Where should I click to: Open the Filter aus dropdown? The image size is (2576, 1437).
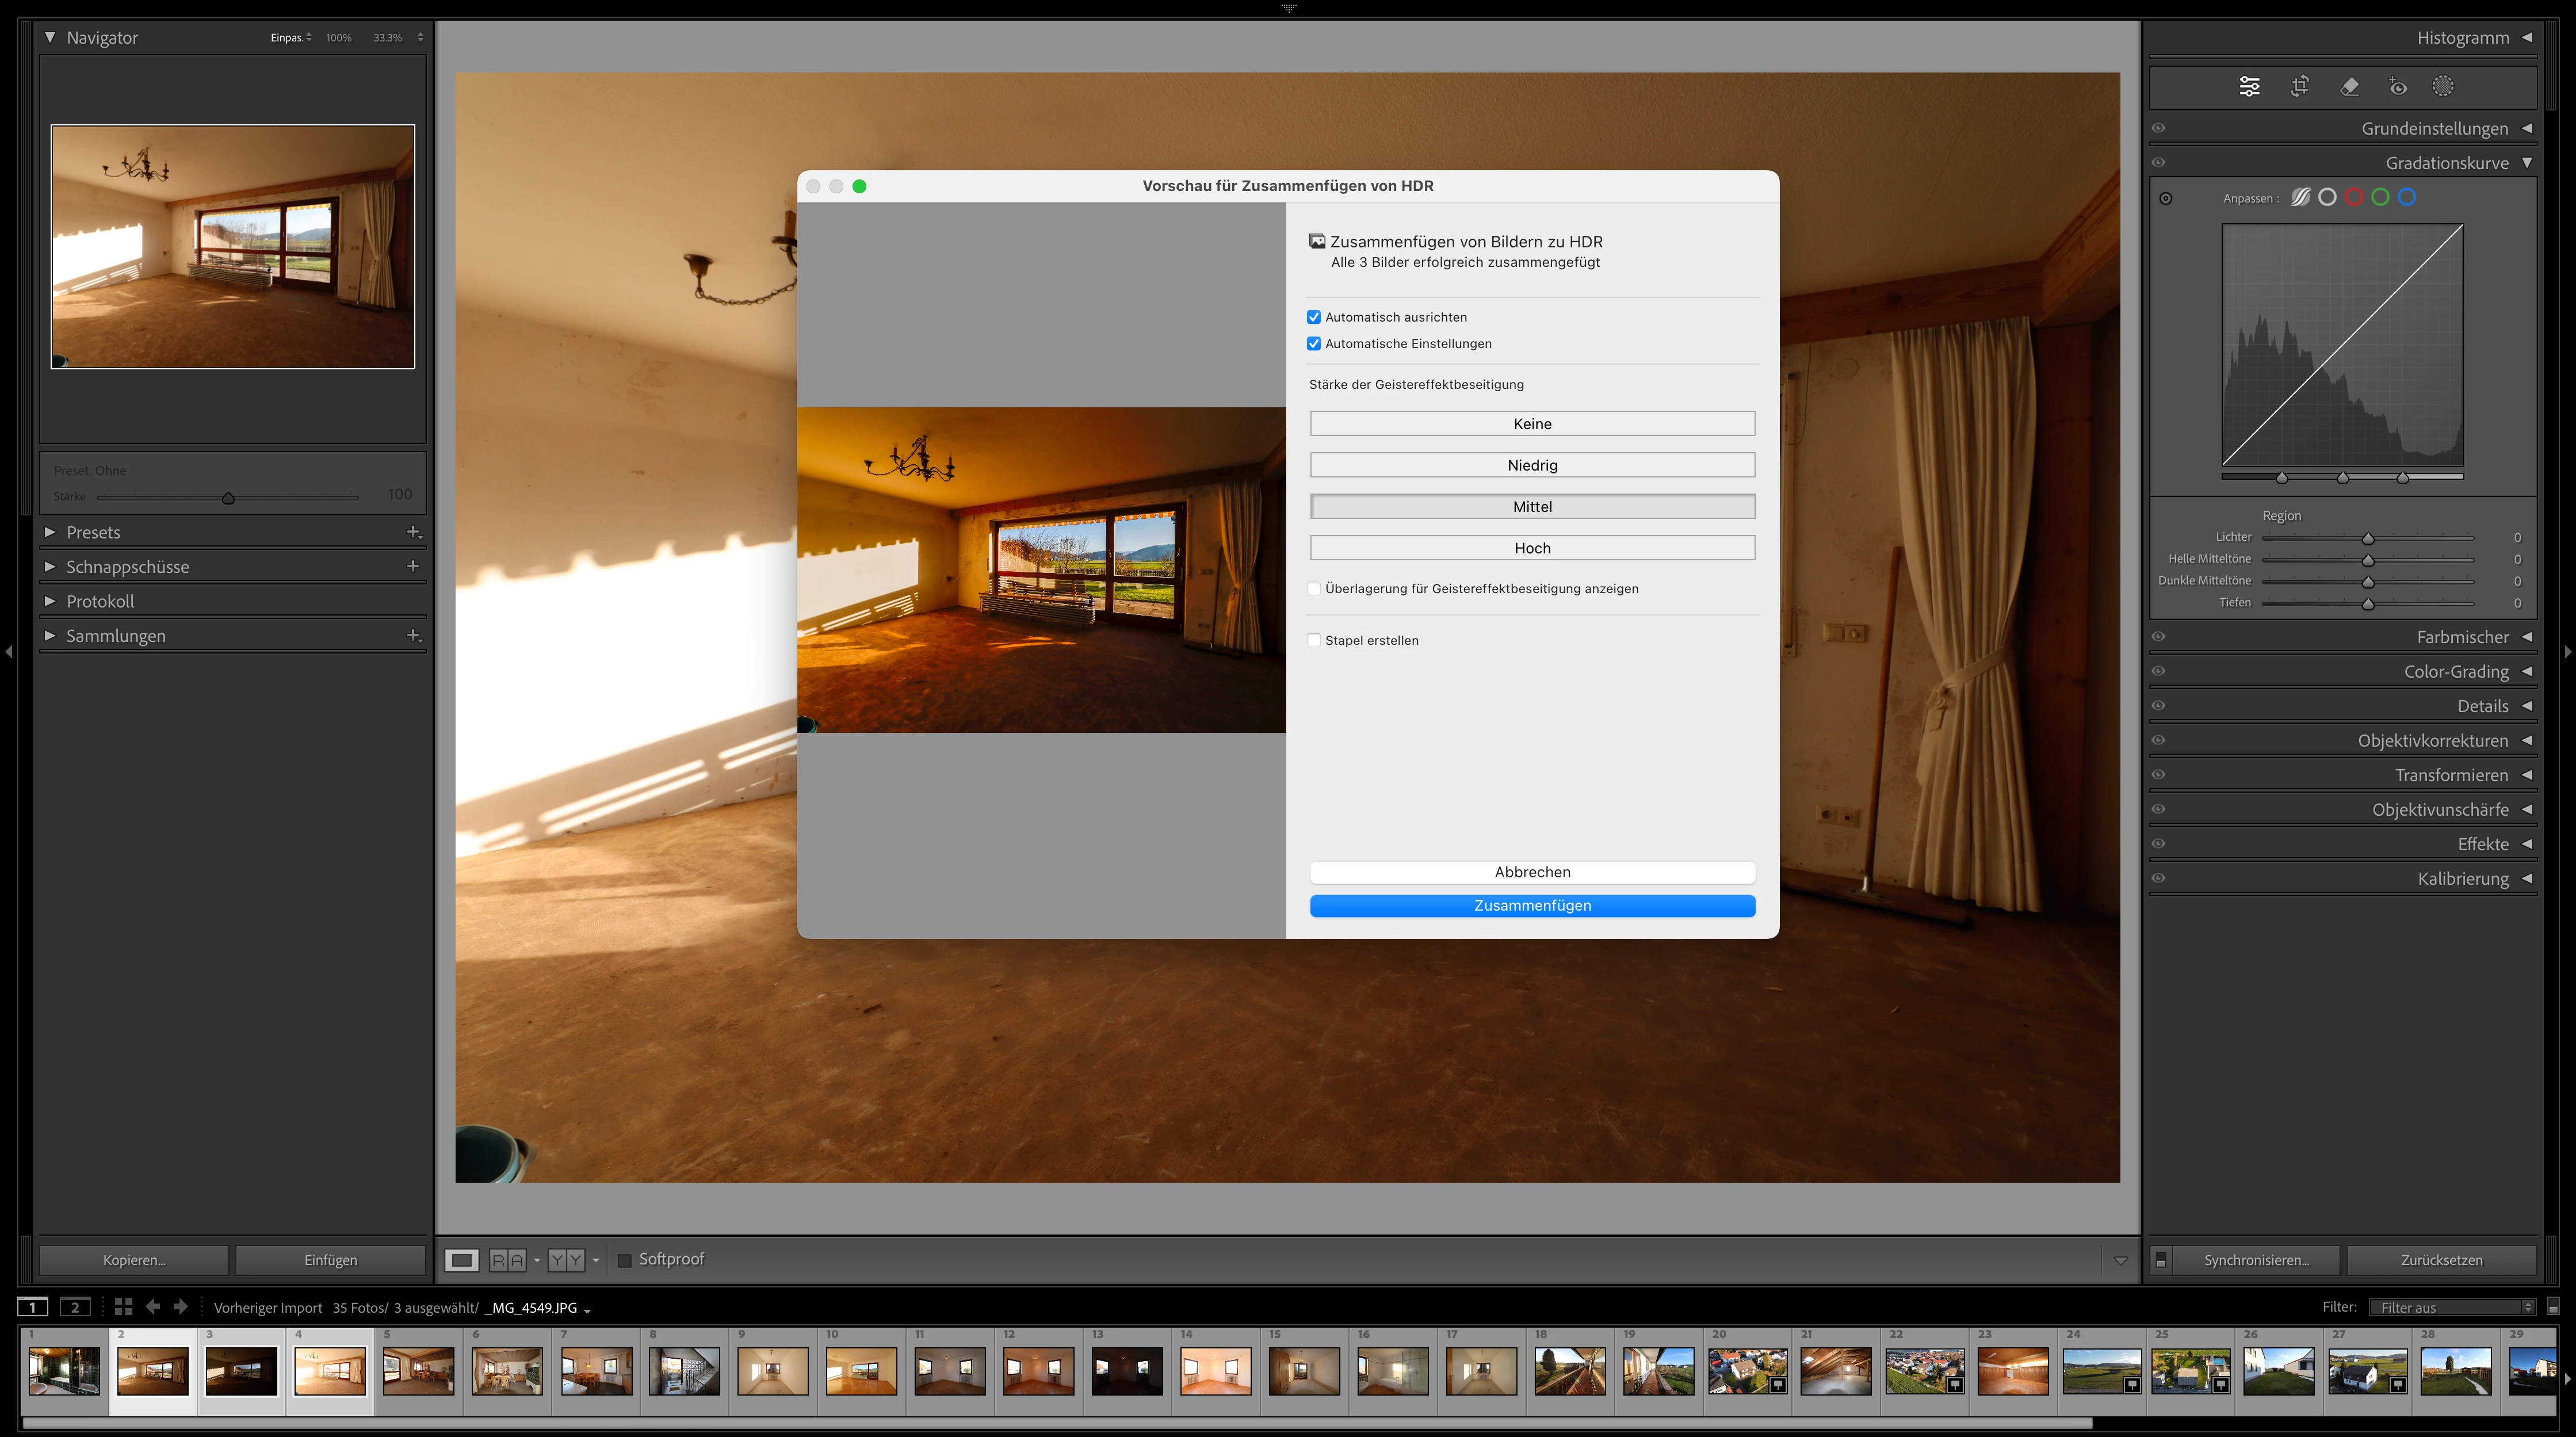[2452, 1307]
